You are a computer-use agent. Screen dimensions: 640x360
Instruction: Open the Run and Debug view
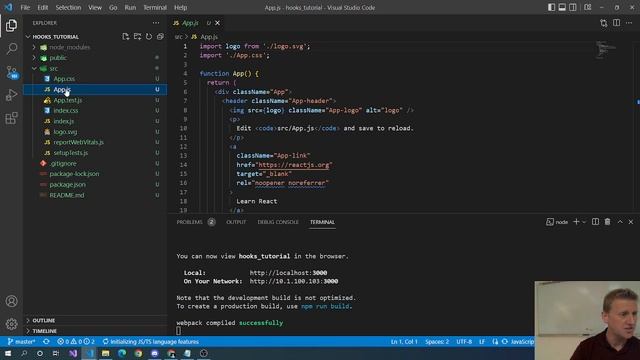11,95
